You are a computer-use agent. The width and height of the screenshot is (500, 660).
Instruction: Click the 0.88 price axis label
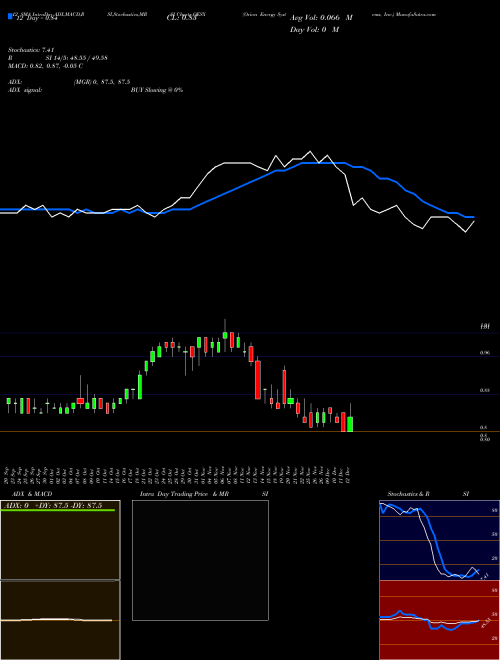484,391
